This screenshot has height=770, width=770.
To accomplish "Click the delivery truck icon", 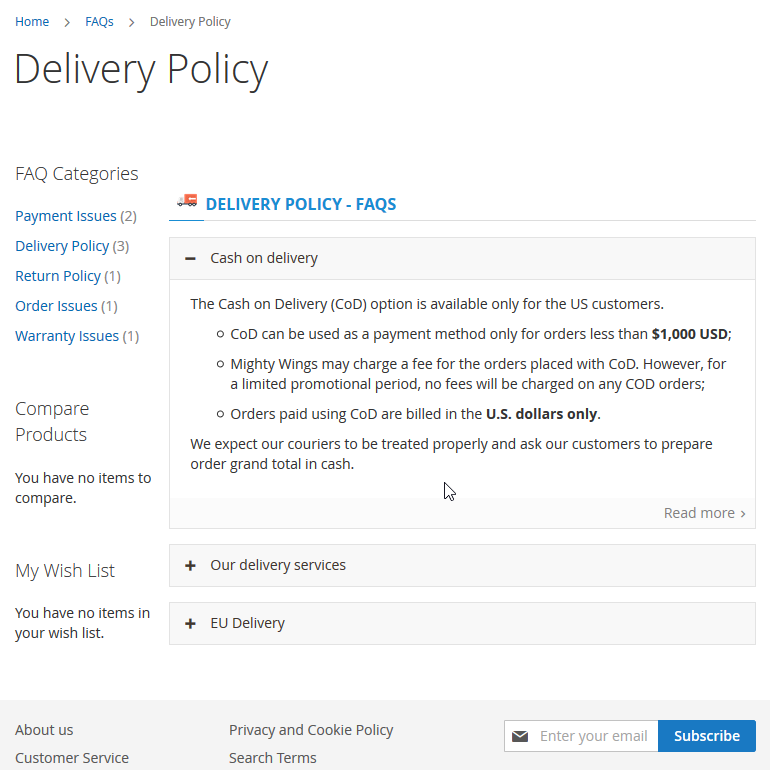I will (187, 202).
